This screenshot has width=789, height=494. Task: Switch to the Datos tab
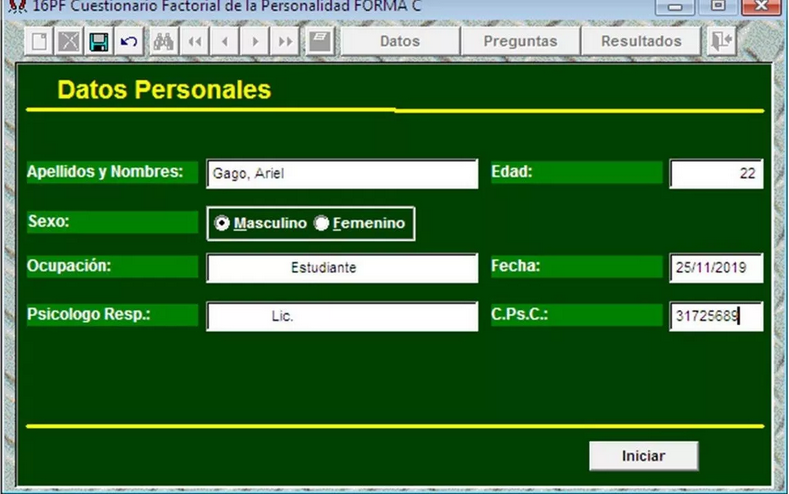coord(400,41)
